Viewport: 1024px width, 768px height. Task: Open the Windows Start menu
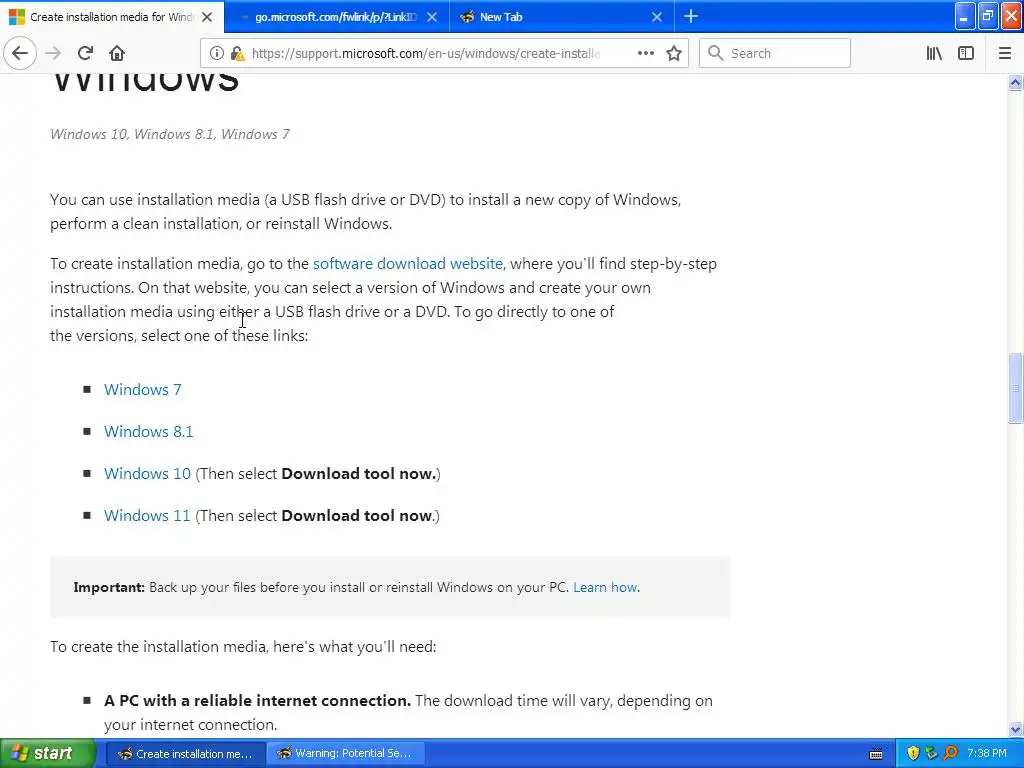tap(48, 753)
